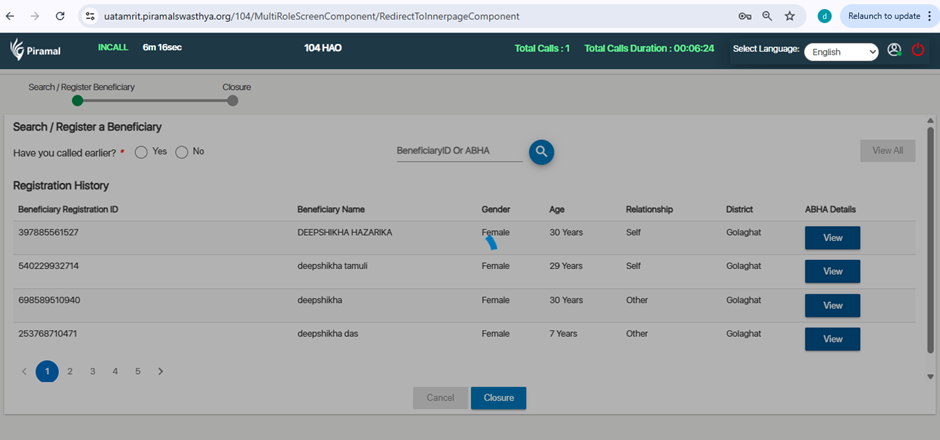
Task: Open Chrome three-dot menu
Action: pos(929,16)
